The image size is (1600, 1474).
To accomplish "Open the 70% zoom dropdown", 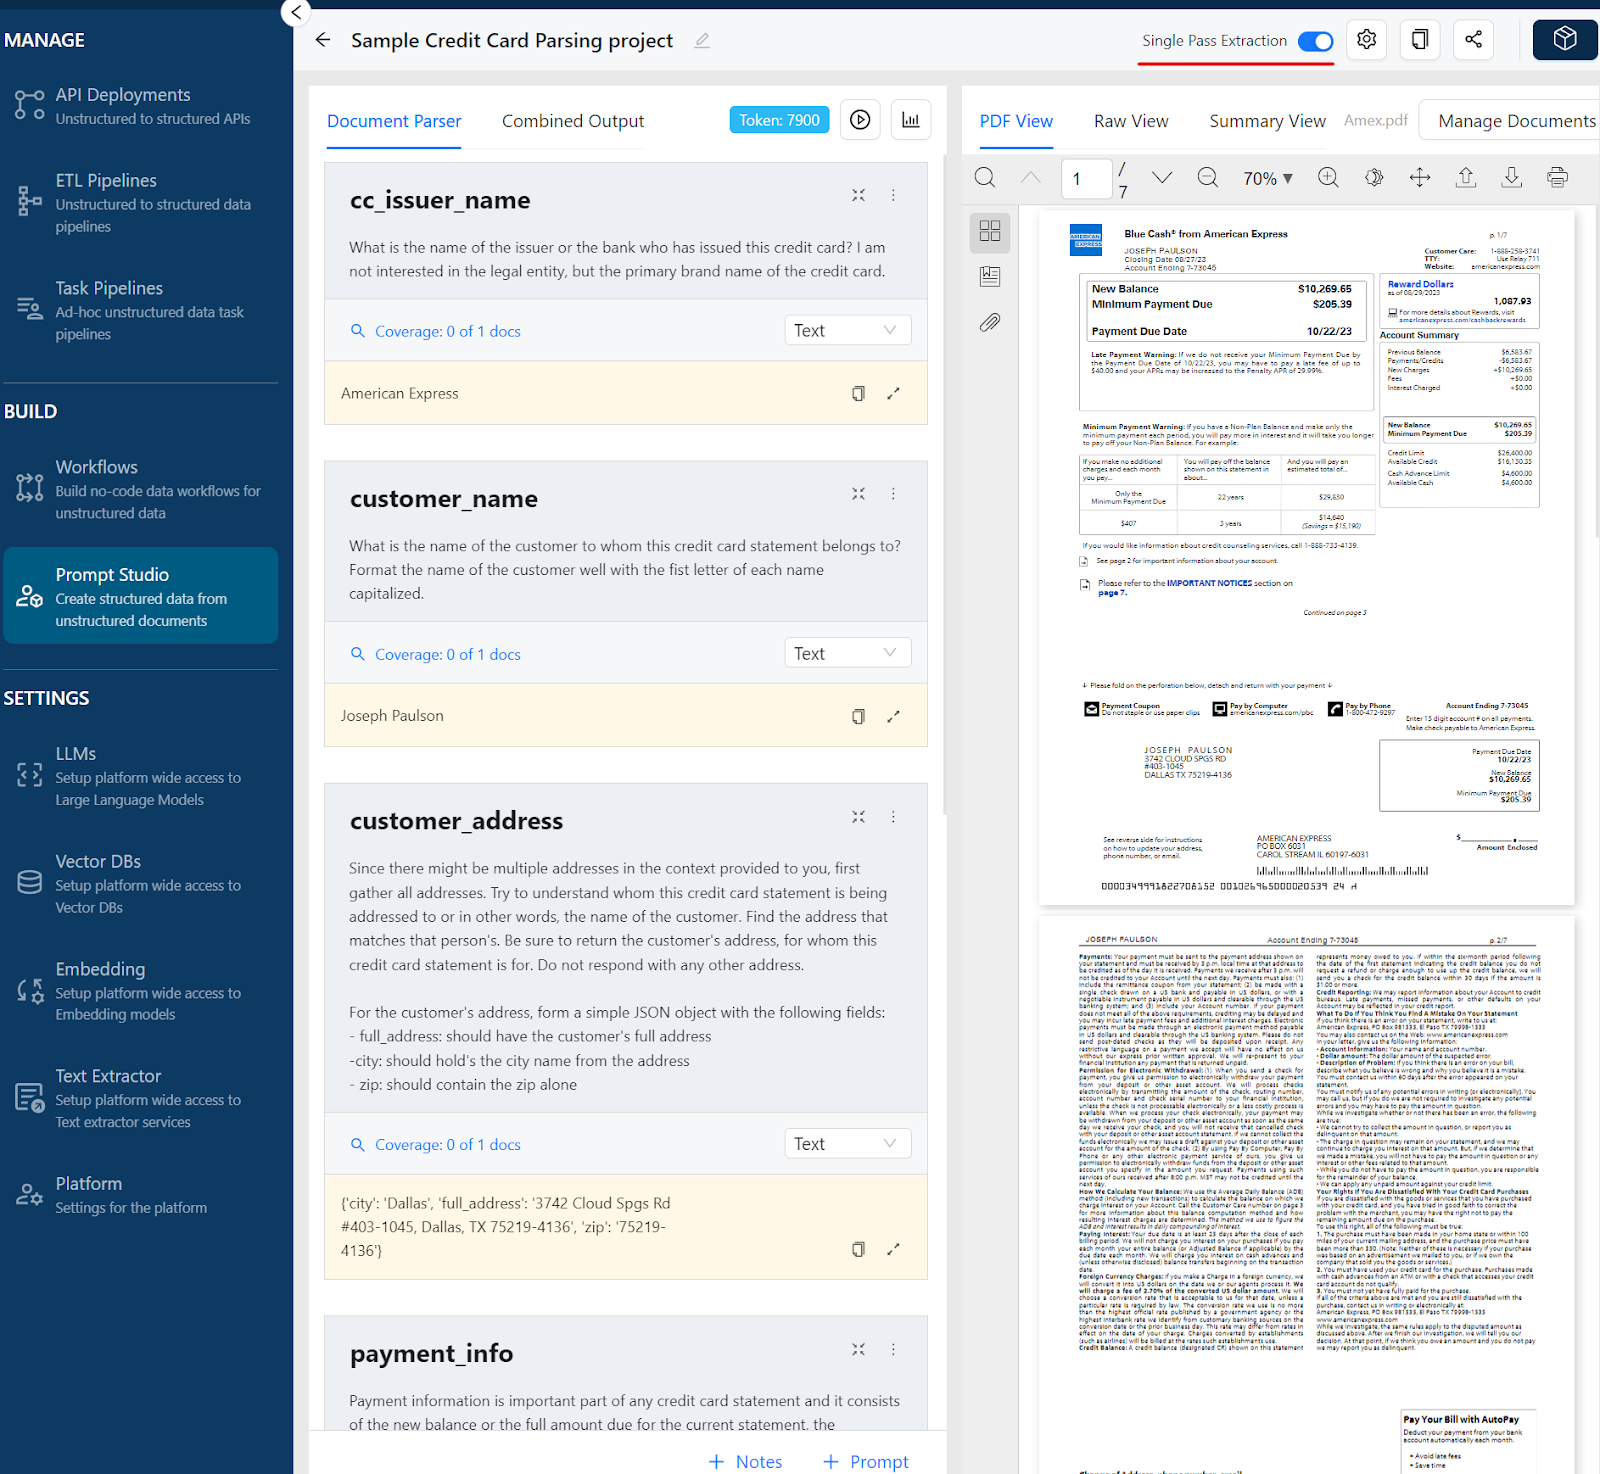I will (x=1268, y=178).
